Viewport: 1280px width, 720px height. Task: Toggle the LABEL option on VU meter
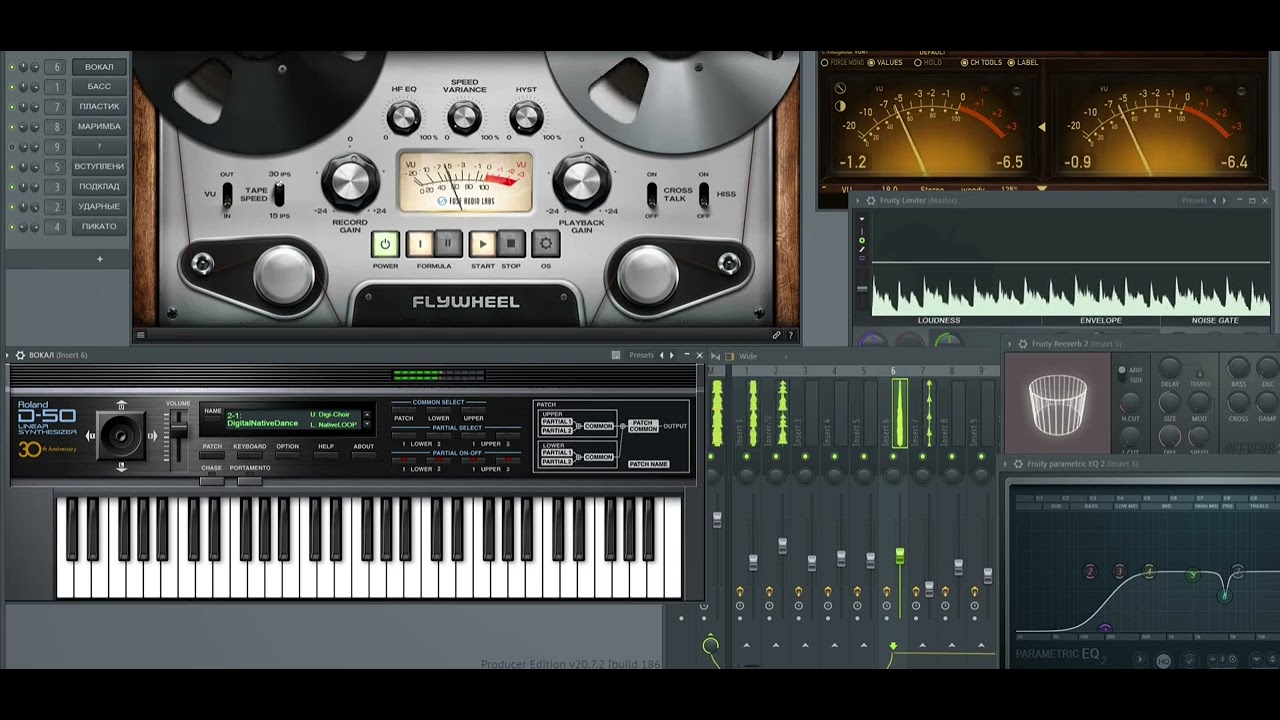1022,62
